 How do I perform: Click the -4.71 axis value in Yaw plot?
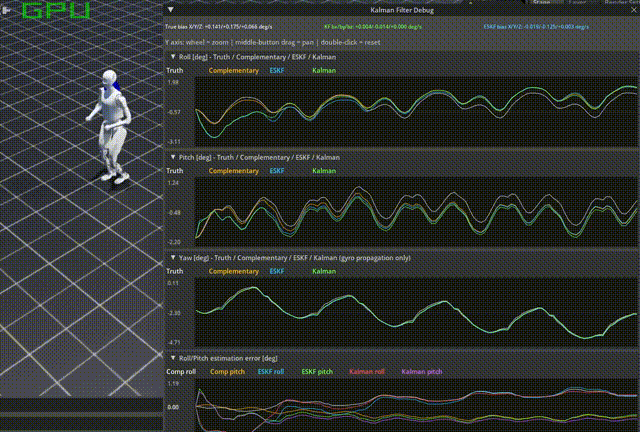[x=174, y=343]
